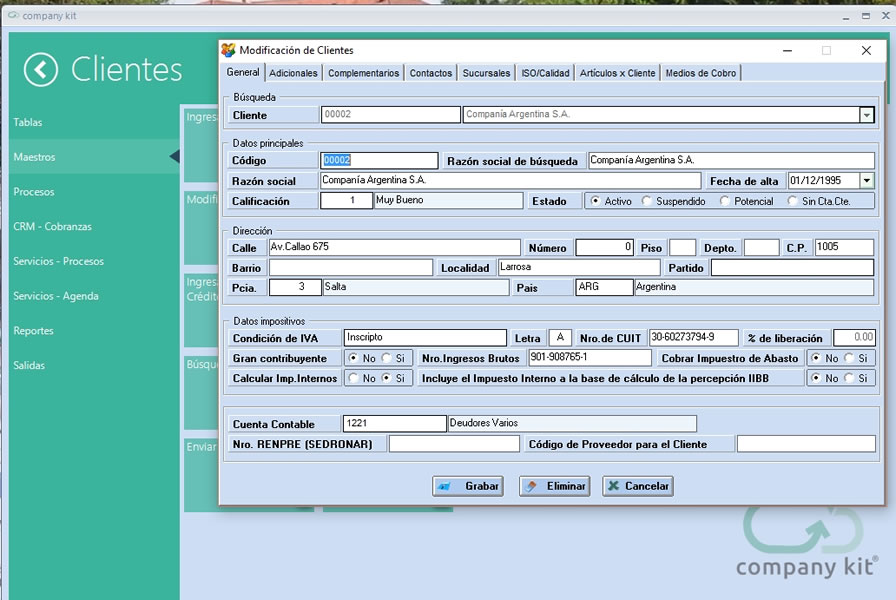The height and width of the screenshot is (600, 896).
Task: Switch to the Complementarios tab
Action: coord(363,73)
